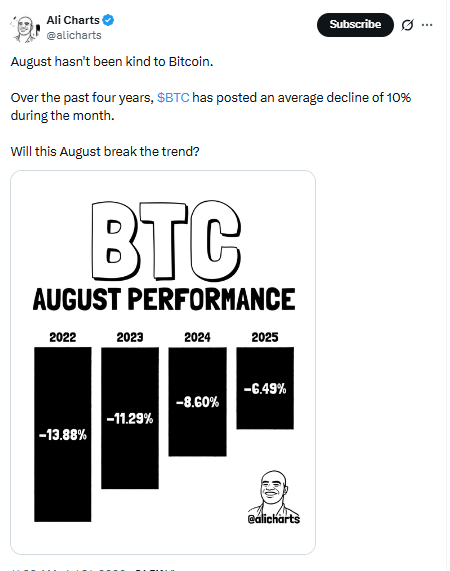Image resolution: width=450 pixels, height=571 pixels.
Task: Open the Ali Charts profile avatar
Action: click(x=25, y=29)
